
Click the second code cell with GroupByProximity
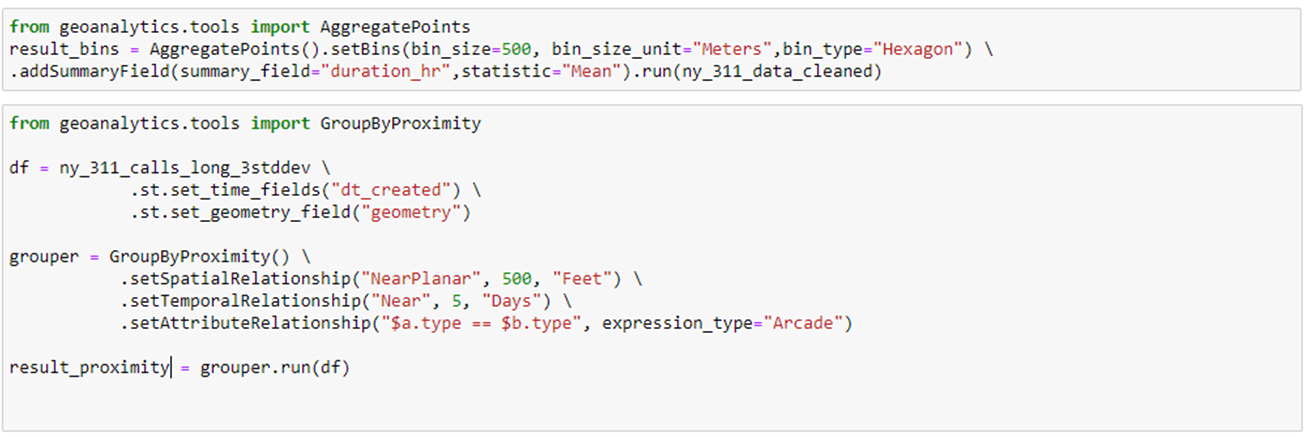[x=651, y=268]
